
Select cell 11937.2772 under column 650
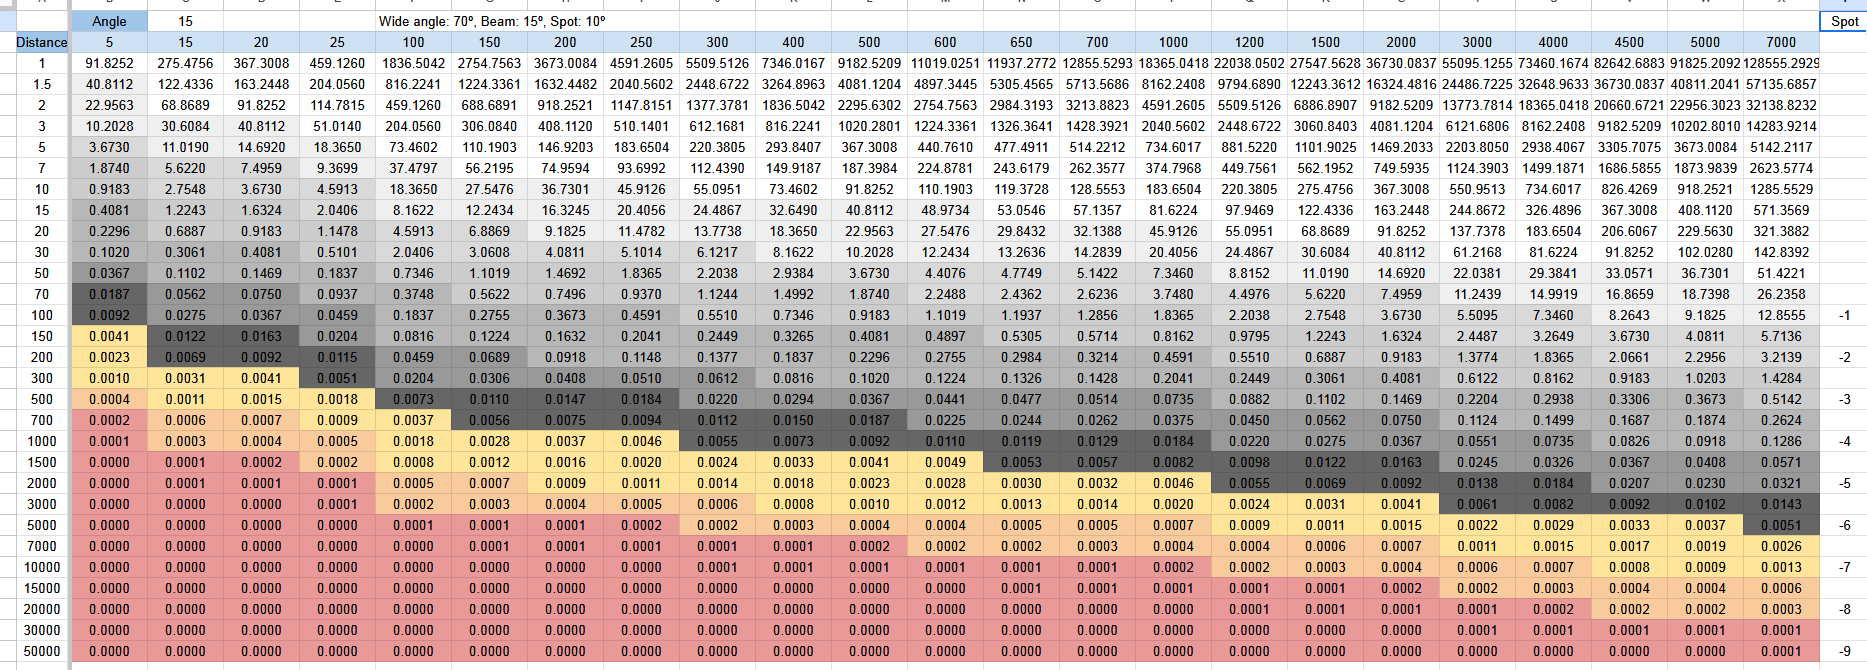pyautogui.click(x=1021, y=63)
